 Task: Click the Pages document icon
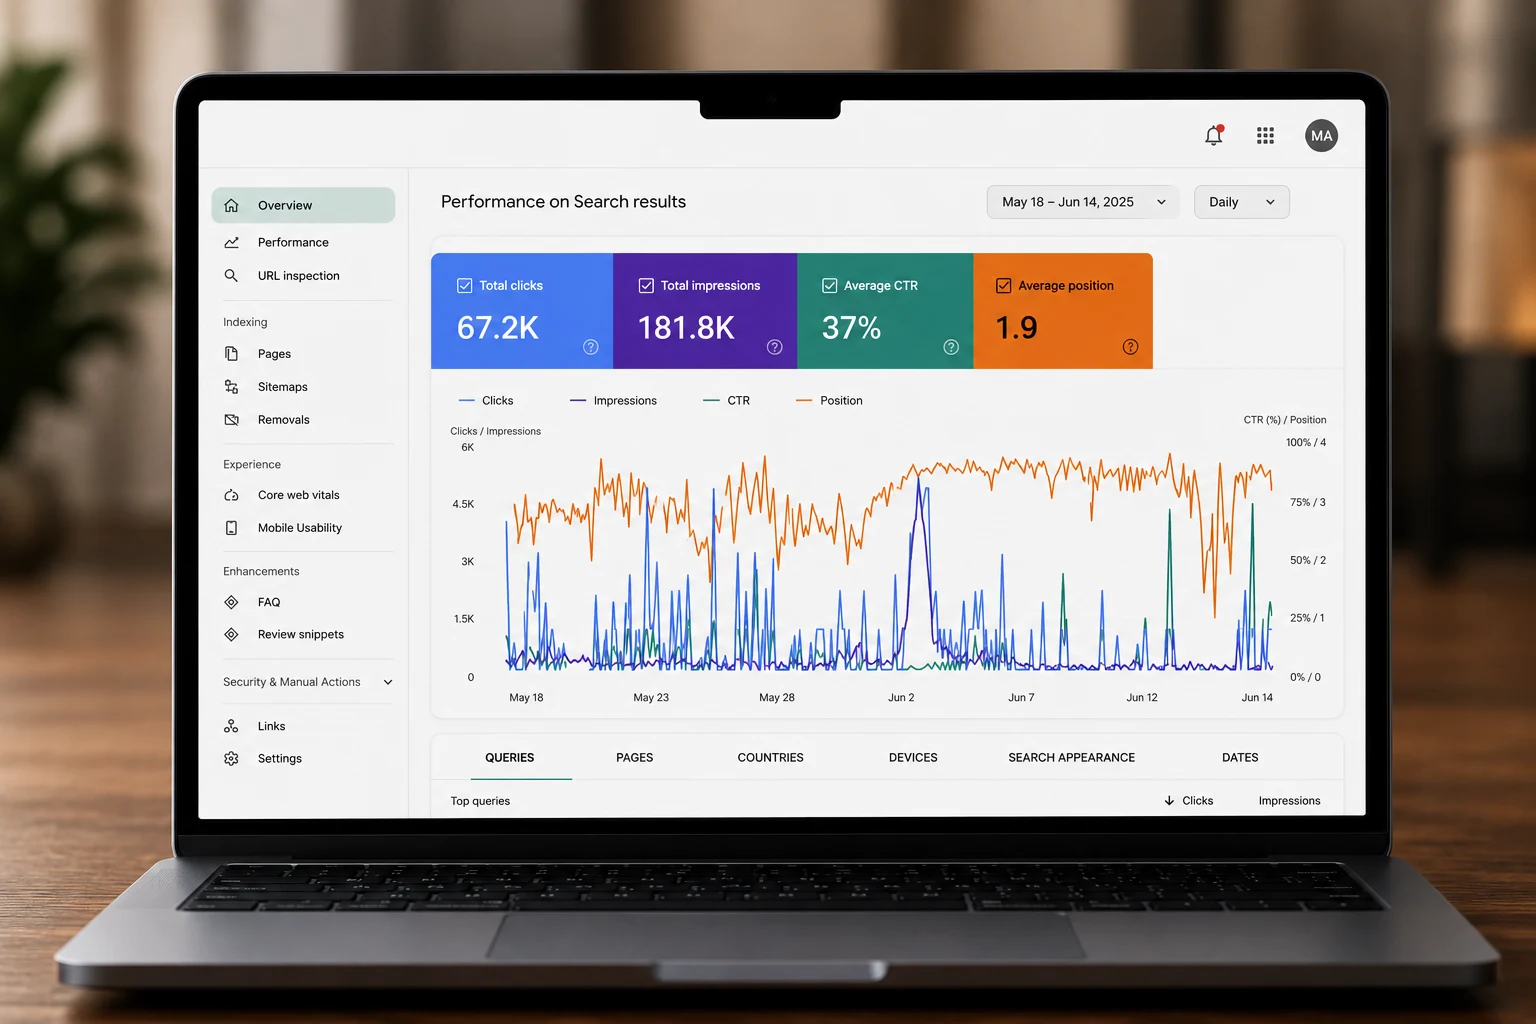(x=231, y=353)
